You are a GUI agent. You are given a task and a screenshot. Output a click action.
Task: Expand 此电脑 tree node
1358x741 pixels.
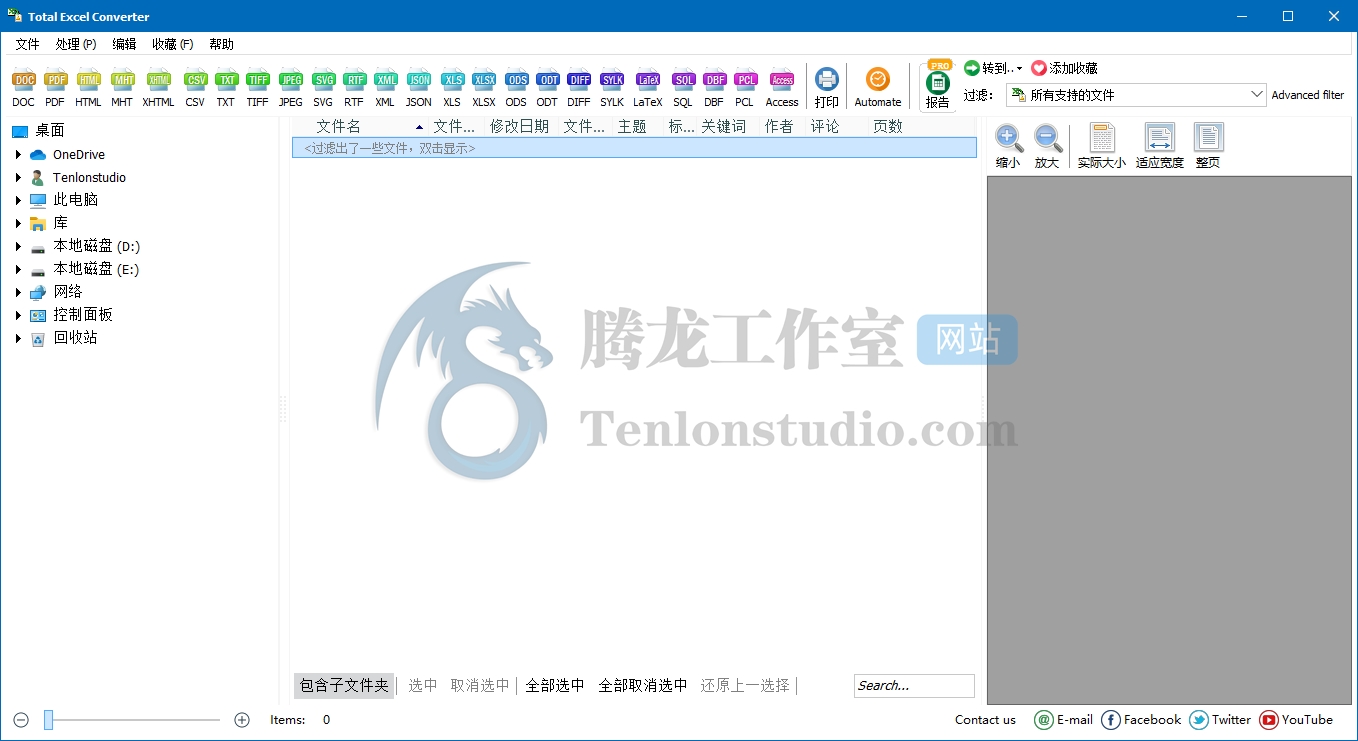(18, 200)
